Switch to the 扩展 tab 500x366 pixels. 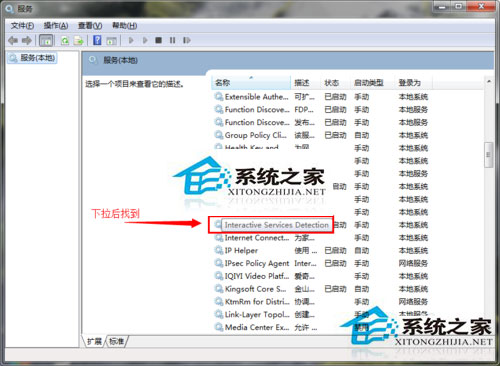click(94, 341)
